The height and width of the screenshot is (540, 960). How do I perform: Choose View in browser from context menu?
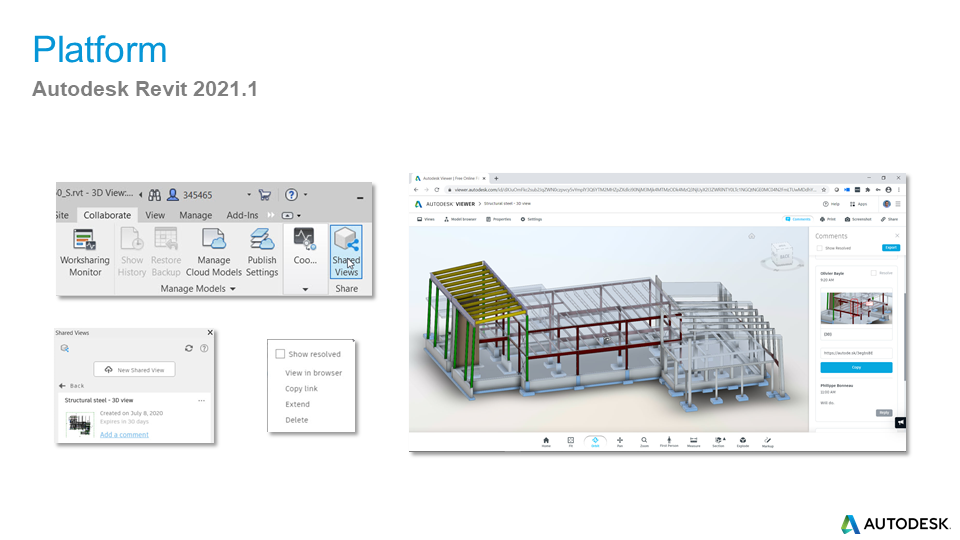coord(313,373)
